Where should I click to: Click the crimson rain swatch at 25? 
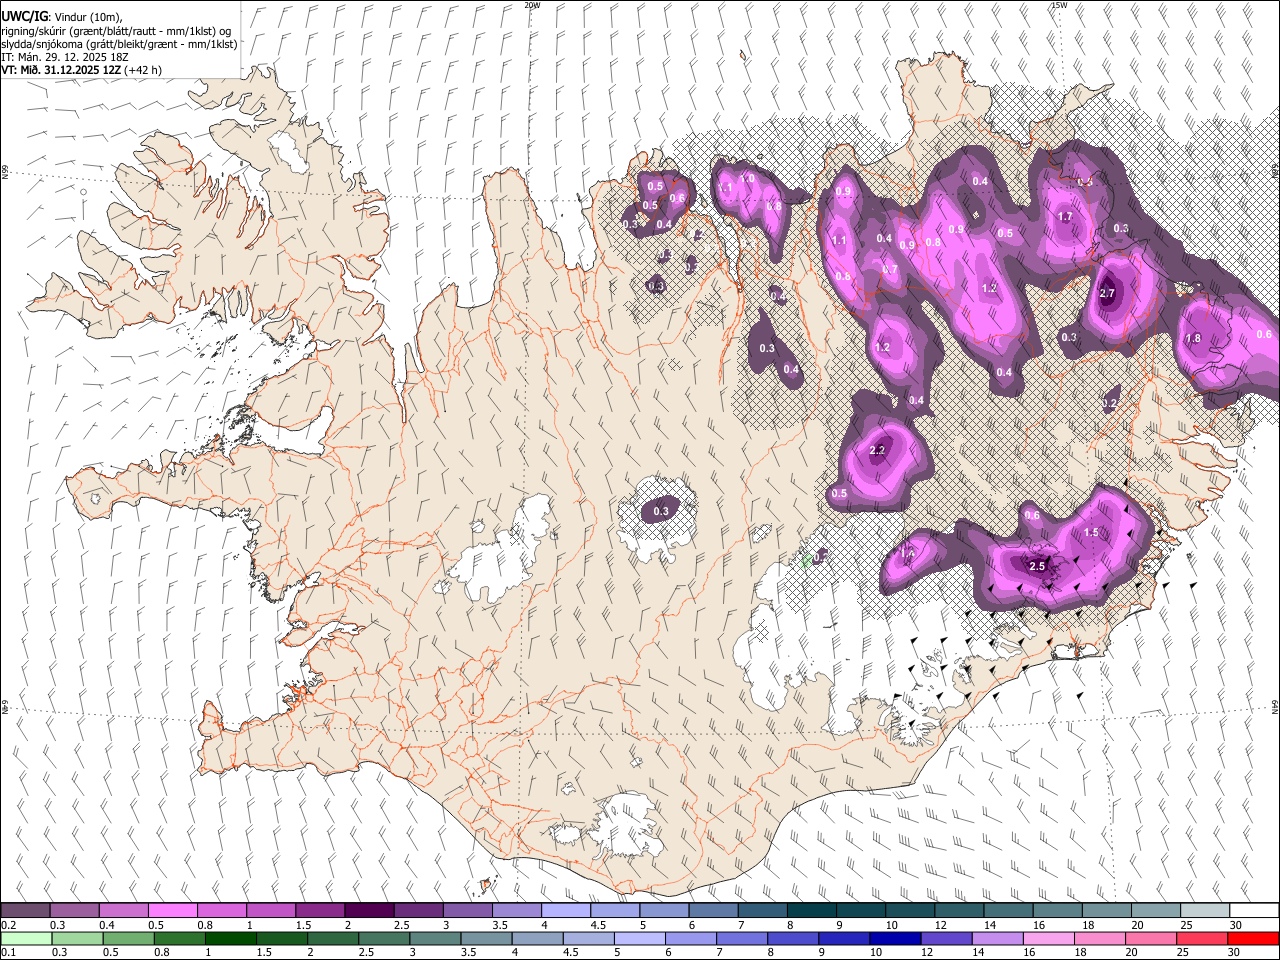(1201, 938)
